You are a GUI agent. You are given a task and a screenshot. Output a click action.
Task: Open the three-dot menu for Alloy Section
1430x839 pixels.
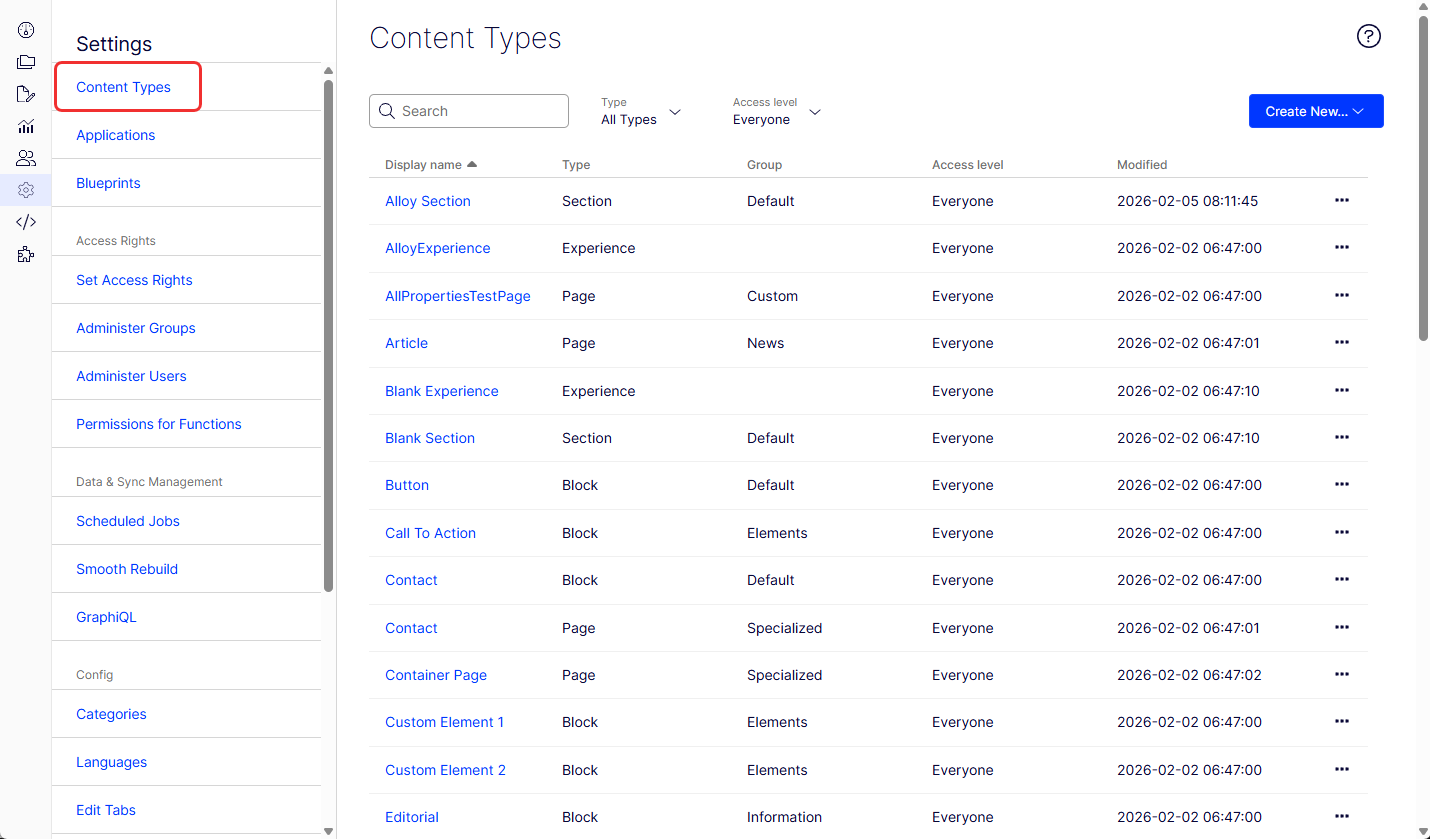[x=1342, y=200]
